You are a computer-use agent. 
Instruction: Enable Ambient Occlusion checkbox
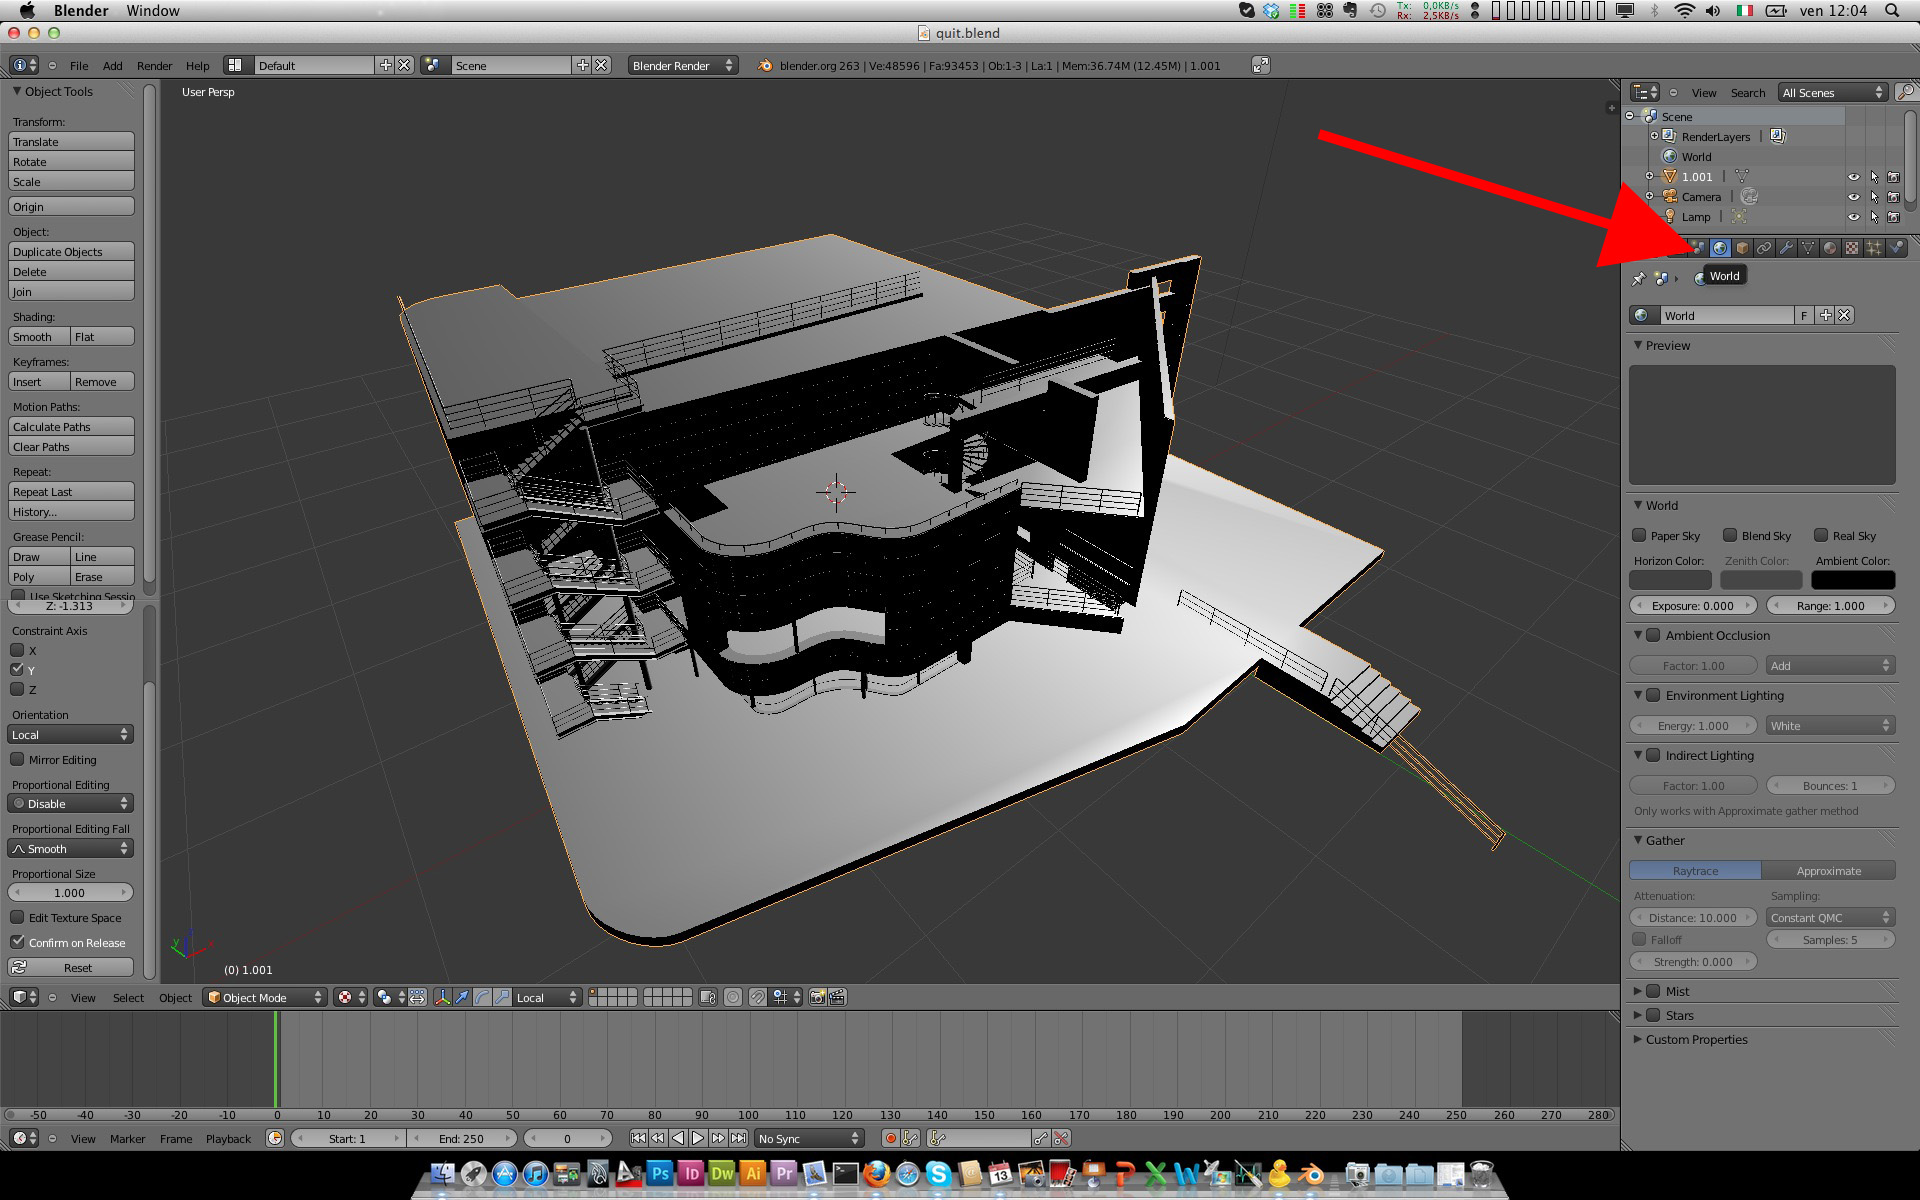1654,635
